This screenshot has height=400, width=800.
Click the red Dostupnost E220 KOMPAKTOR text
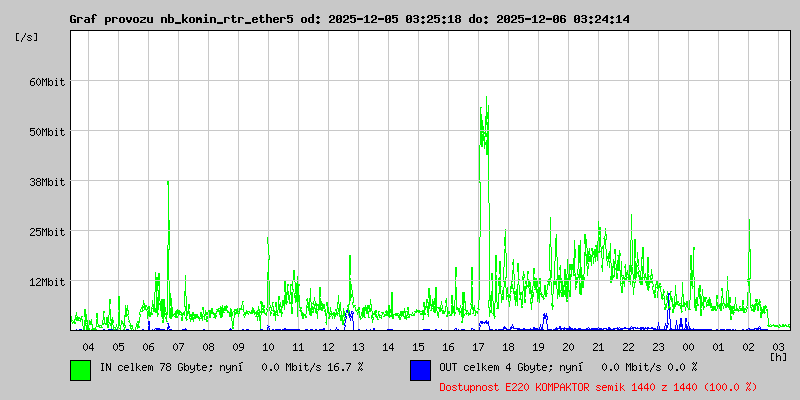[598, 387]
